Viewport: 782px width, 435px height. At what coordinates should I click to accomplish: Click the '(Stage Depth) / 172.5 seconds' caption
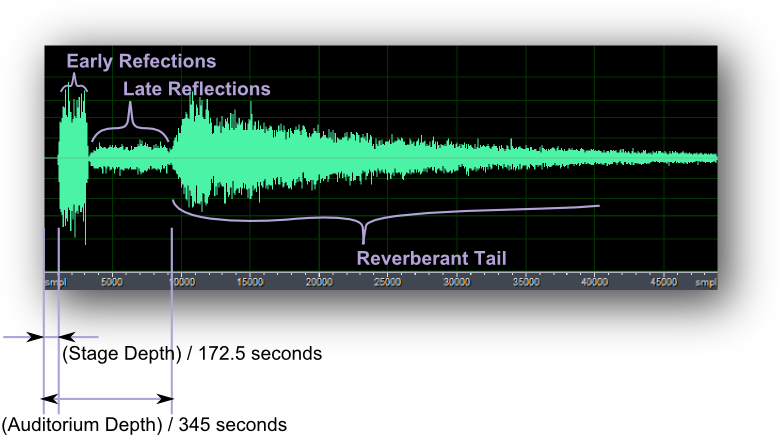[192, 353]
